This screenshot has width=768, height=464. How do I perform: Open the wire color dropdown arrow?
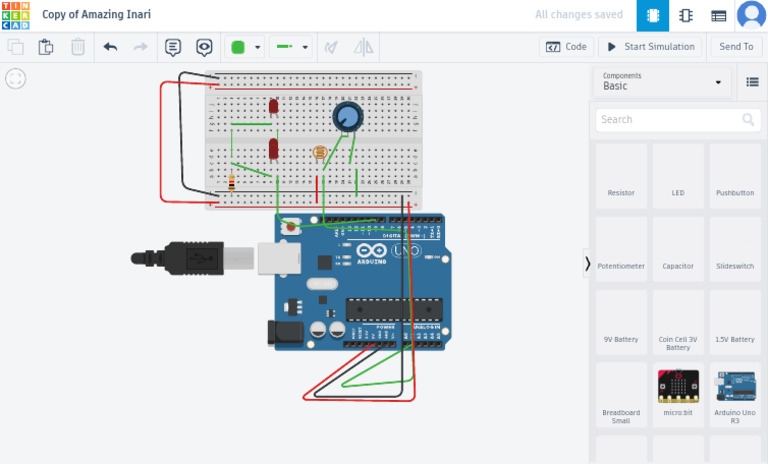pos(258,48)
